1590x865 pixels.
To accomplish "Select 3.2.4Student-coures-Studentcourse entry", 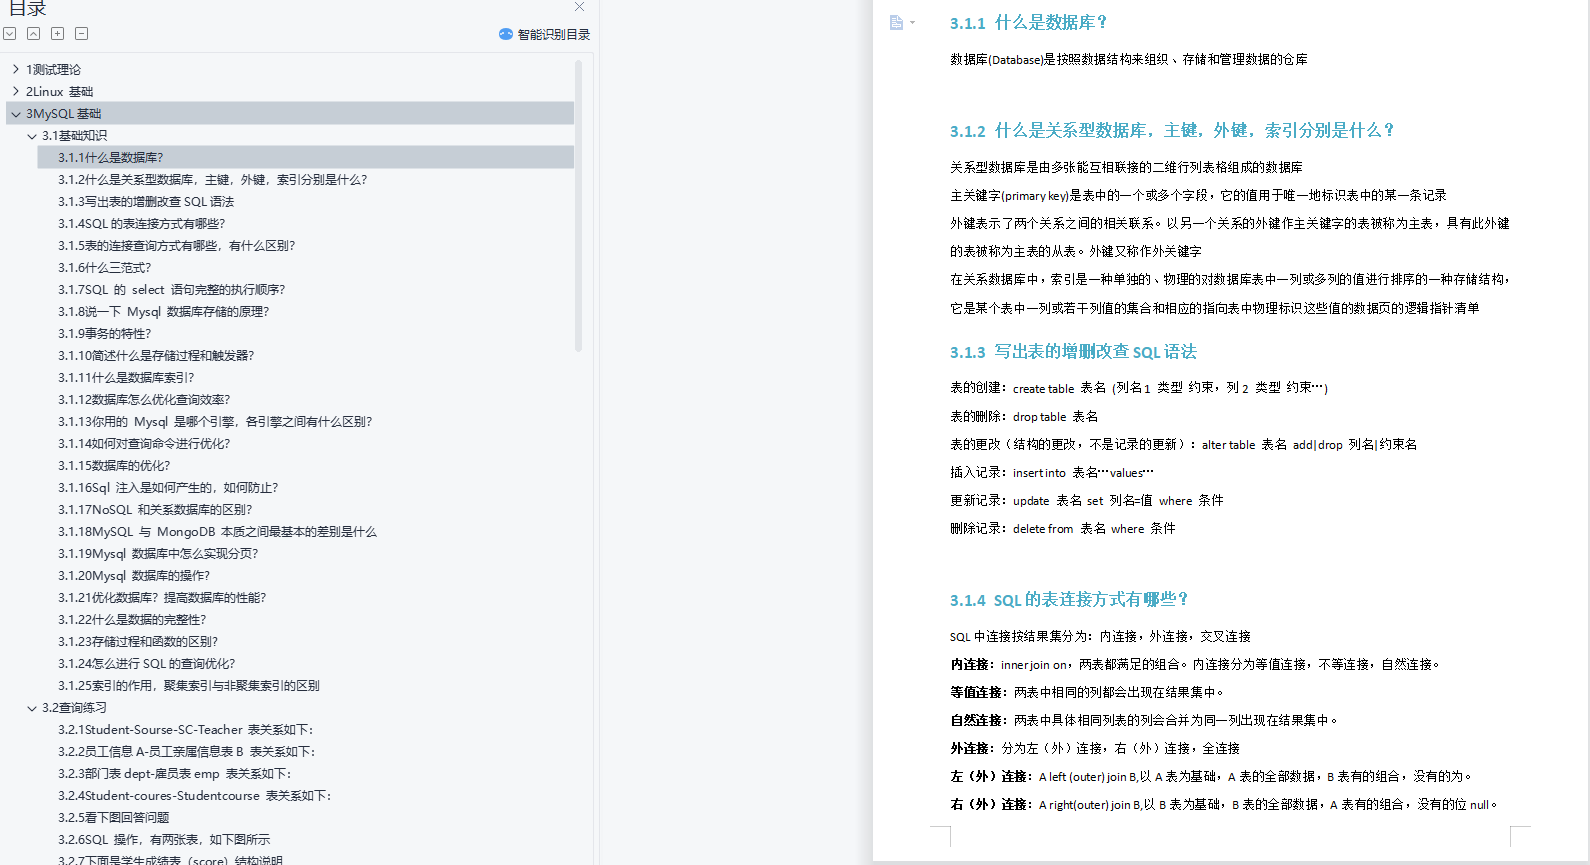I will (x=195, y=796).
